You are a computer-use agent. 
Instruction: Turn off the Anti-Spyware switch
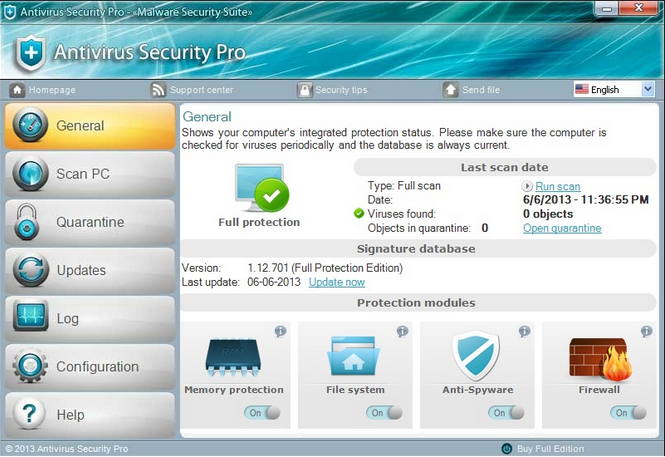pyautogui.click(x=506, y=412)
